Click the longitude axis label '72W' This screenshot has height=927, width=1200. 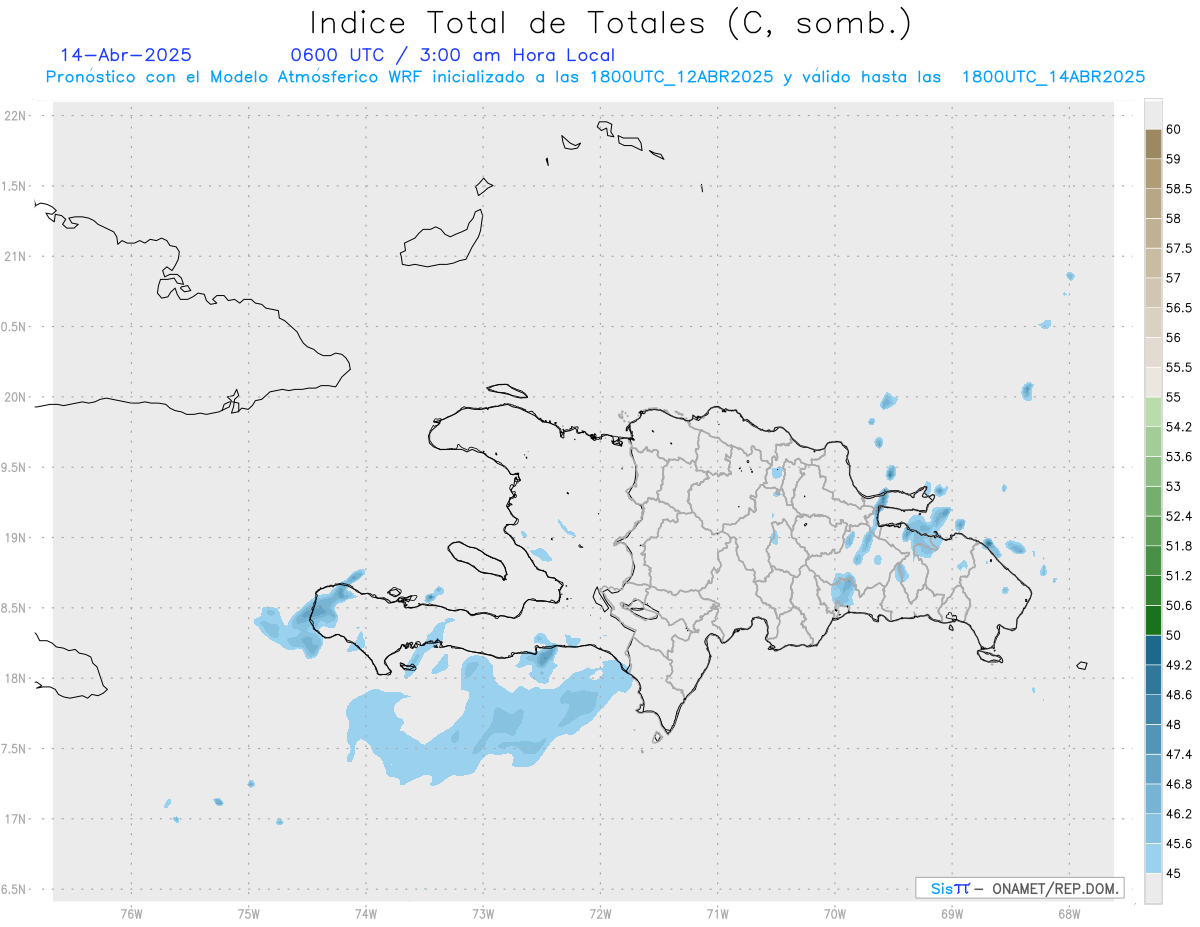pyautogui.click(x=600, y=913)
